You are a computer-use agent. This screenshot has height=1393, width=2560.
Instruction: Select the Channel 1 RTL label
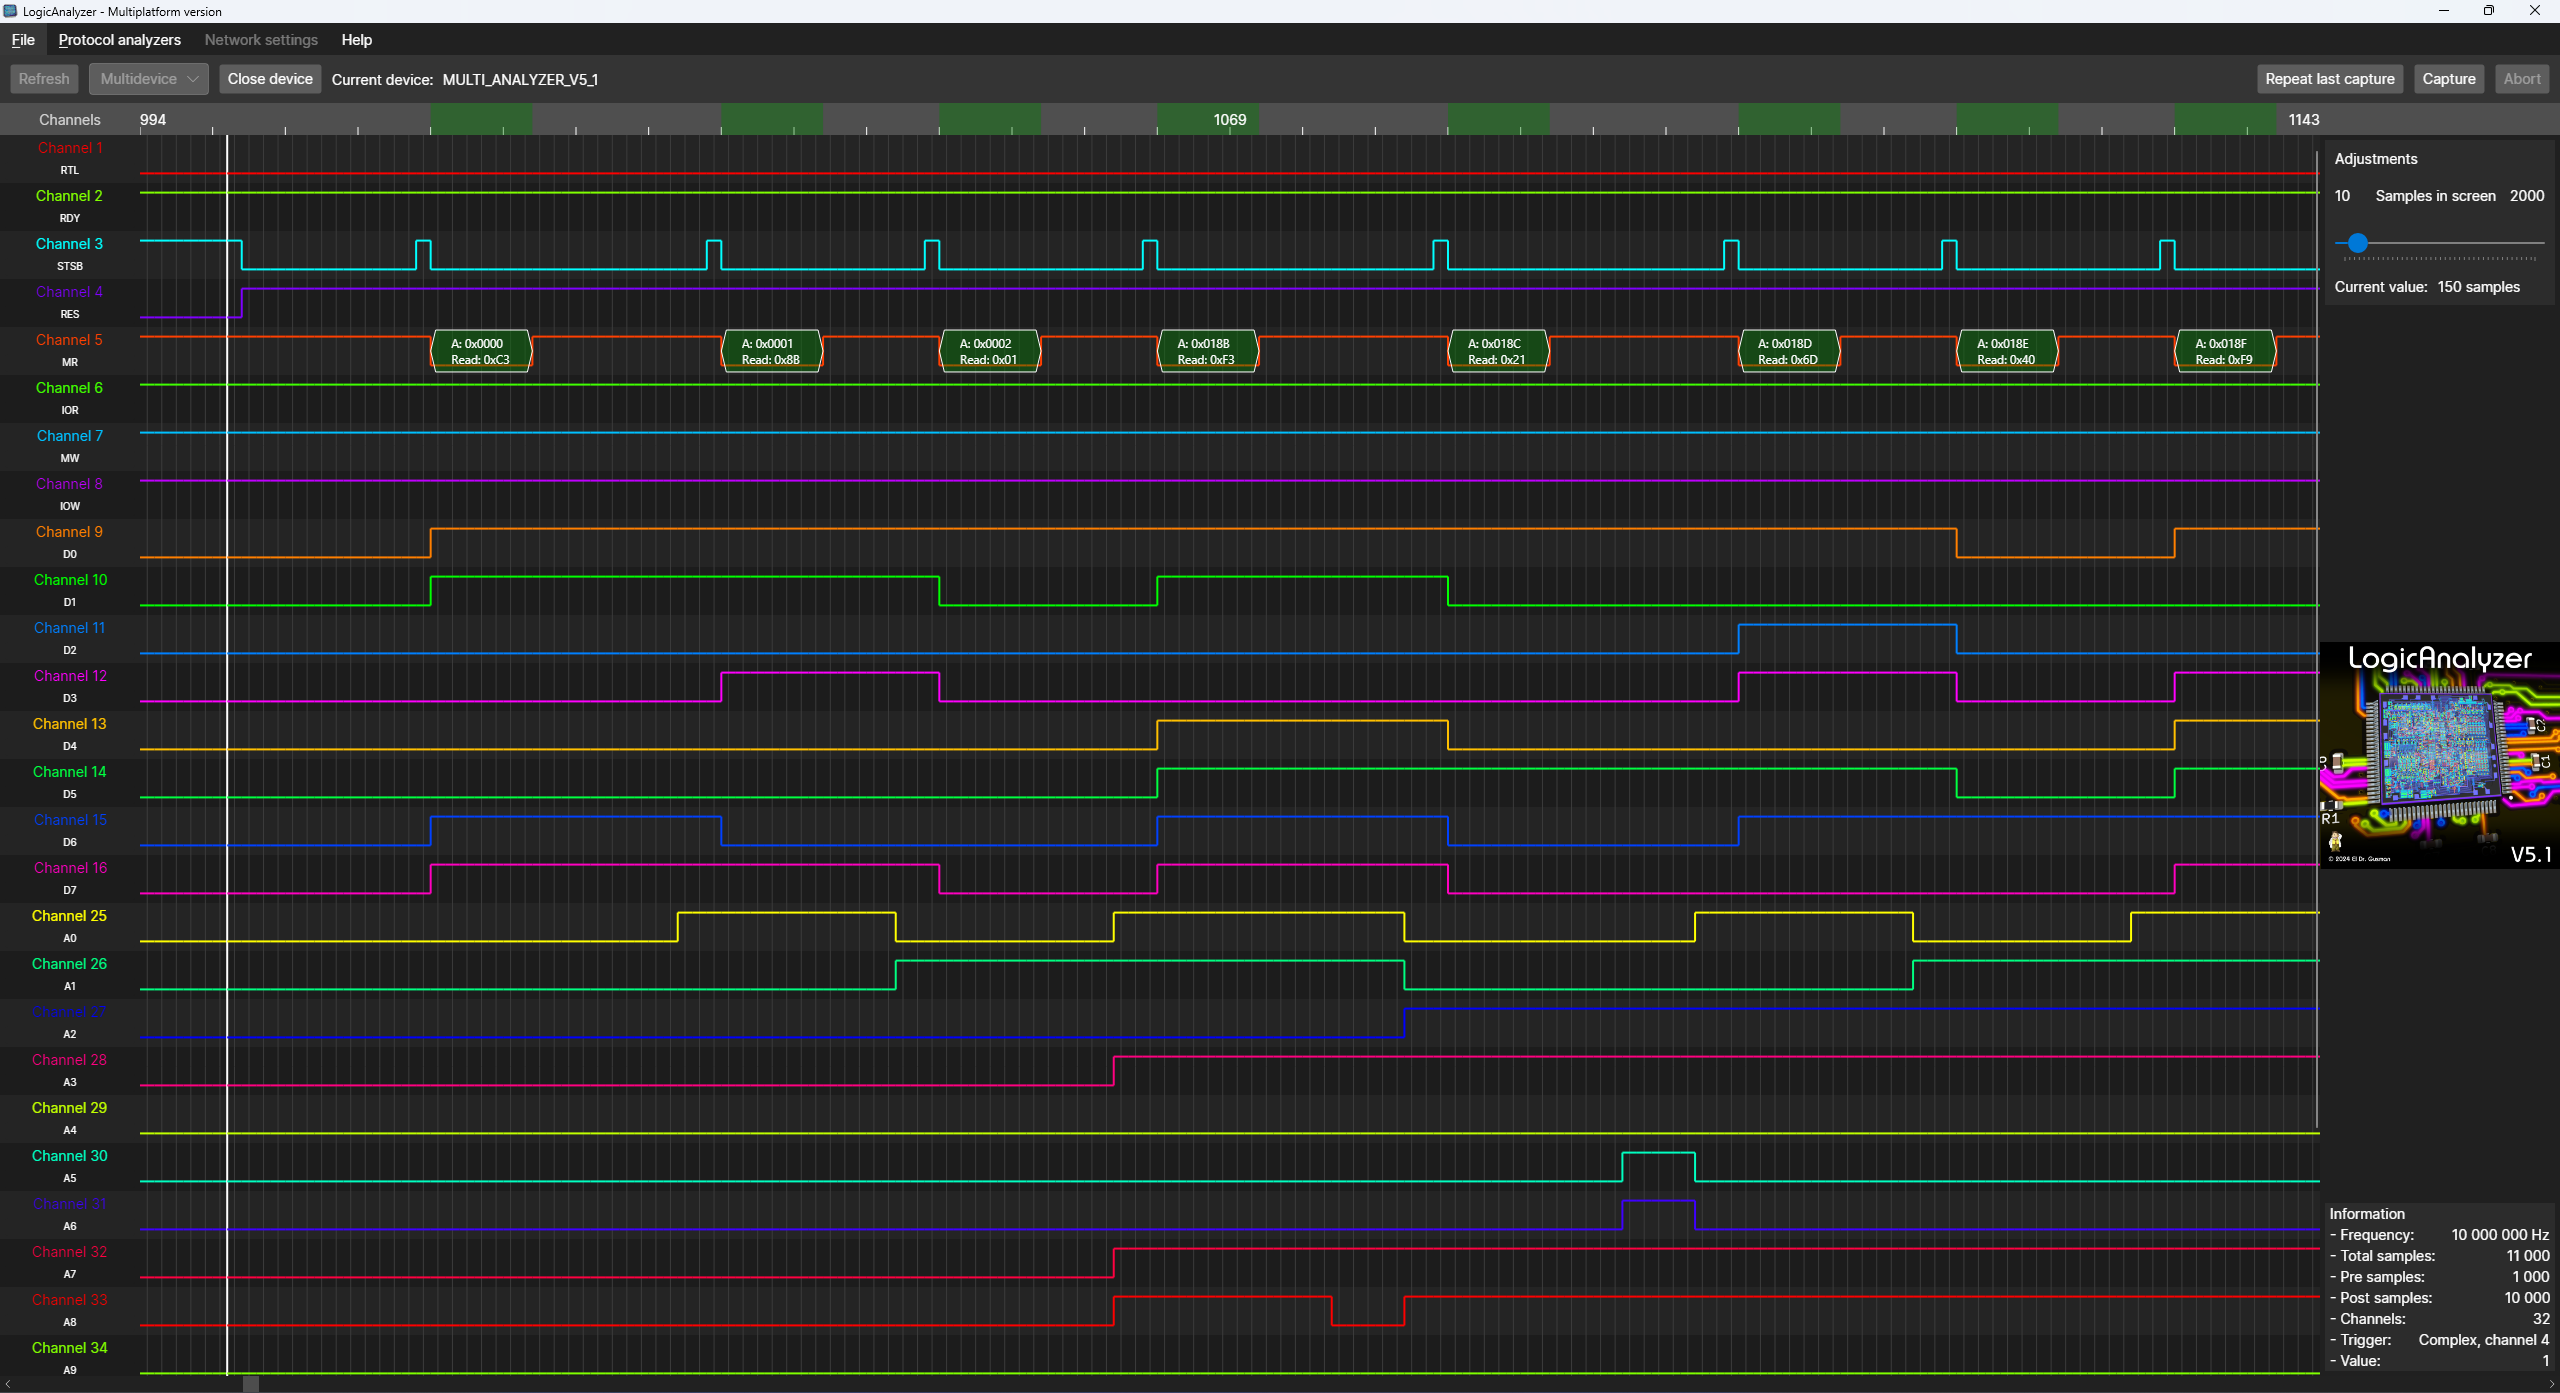pos(70,158)
